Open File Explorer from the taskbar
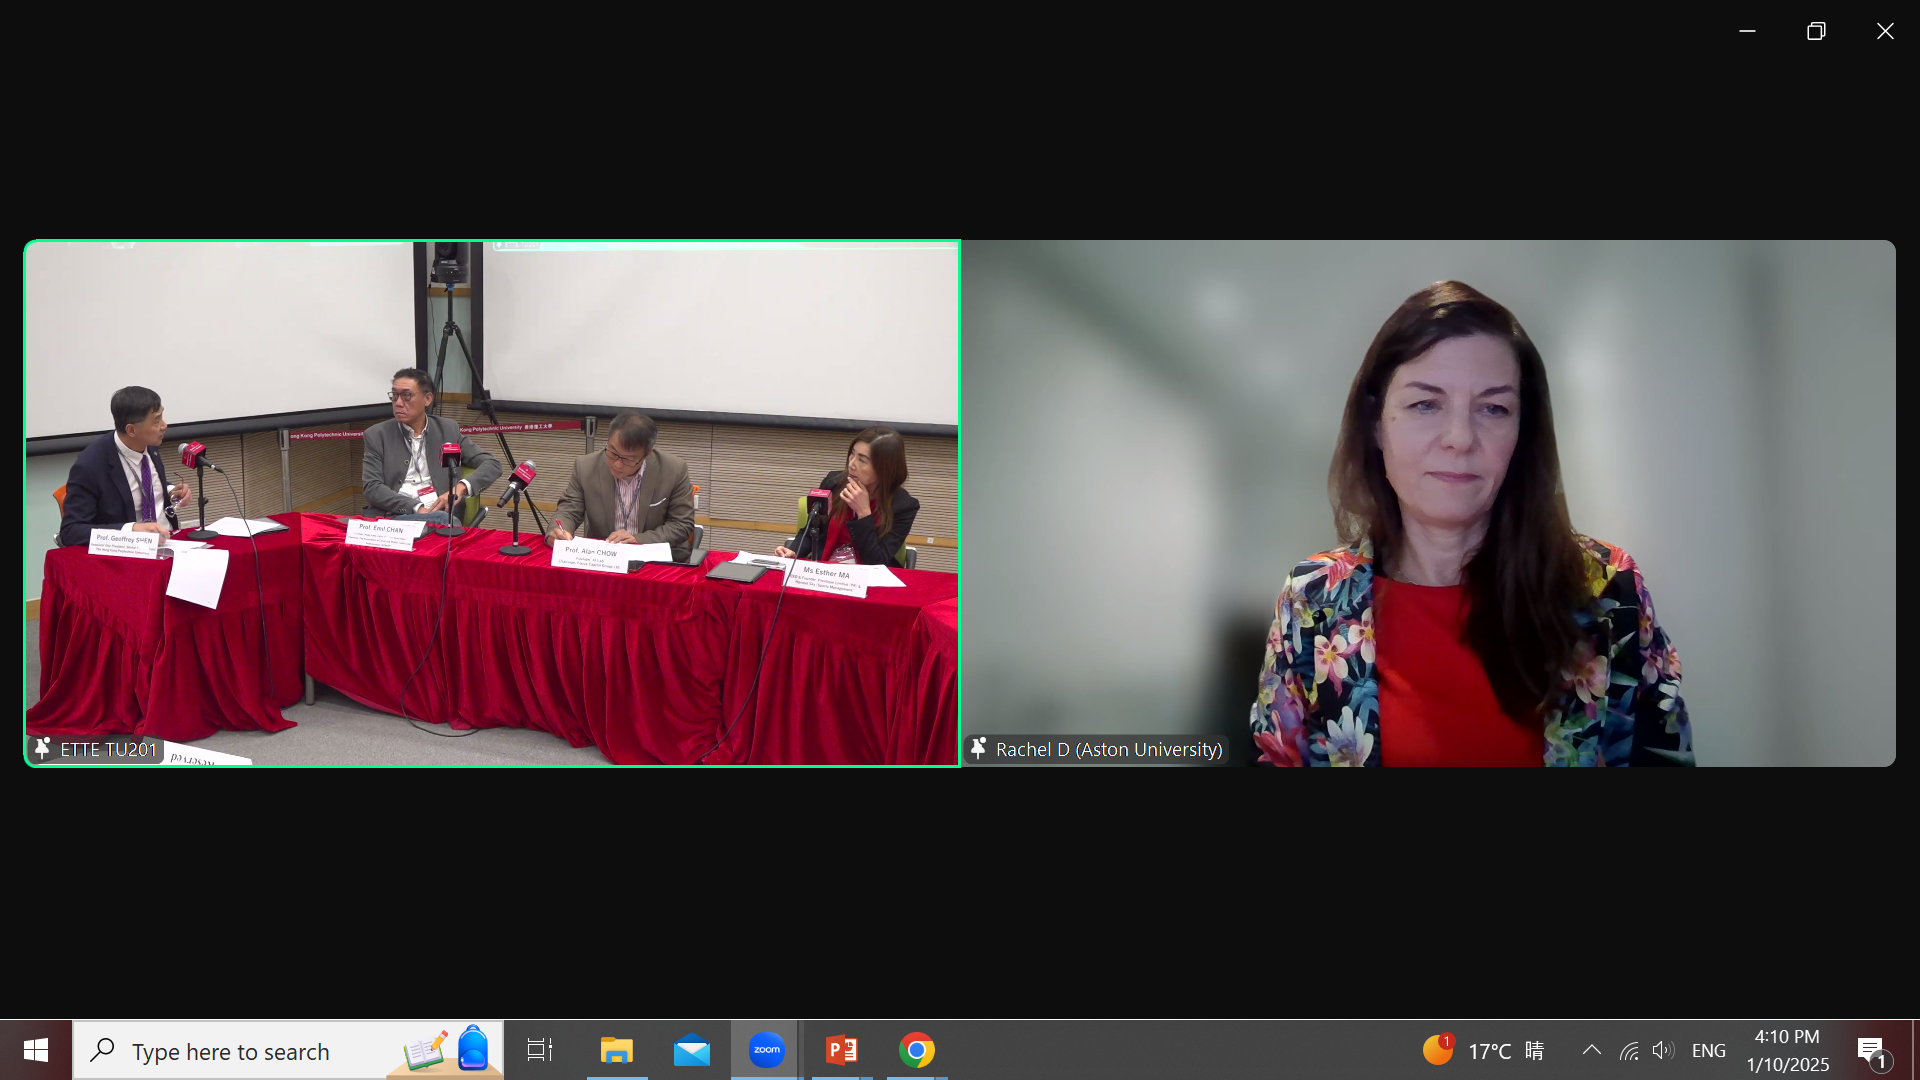1920x1080 pixels. (616, 1050)
